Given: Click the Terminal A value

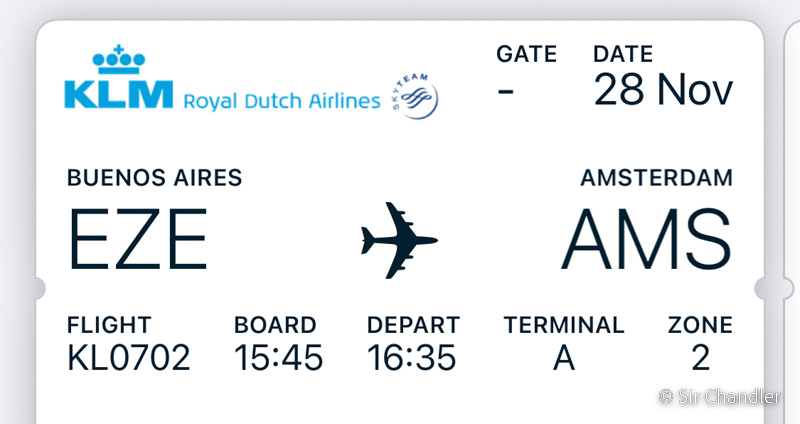Looking at the screenshot, I should tap(564, 358).
